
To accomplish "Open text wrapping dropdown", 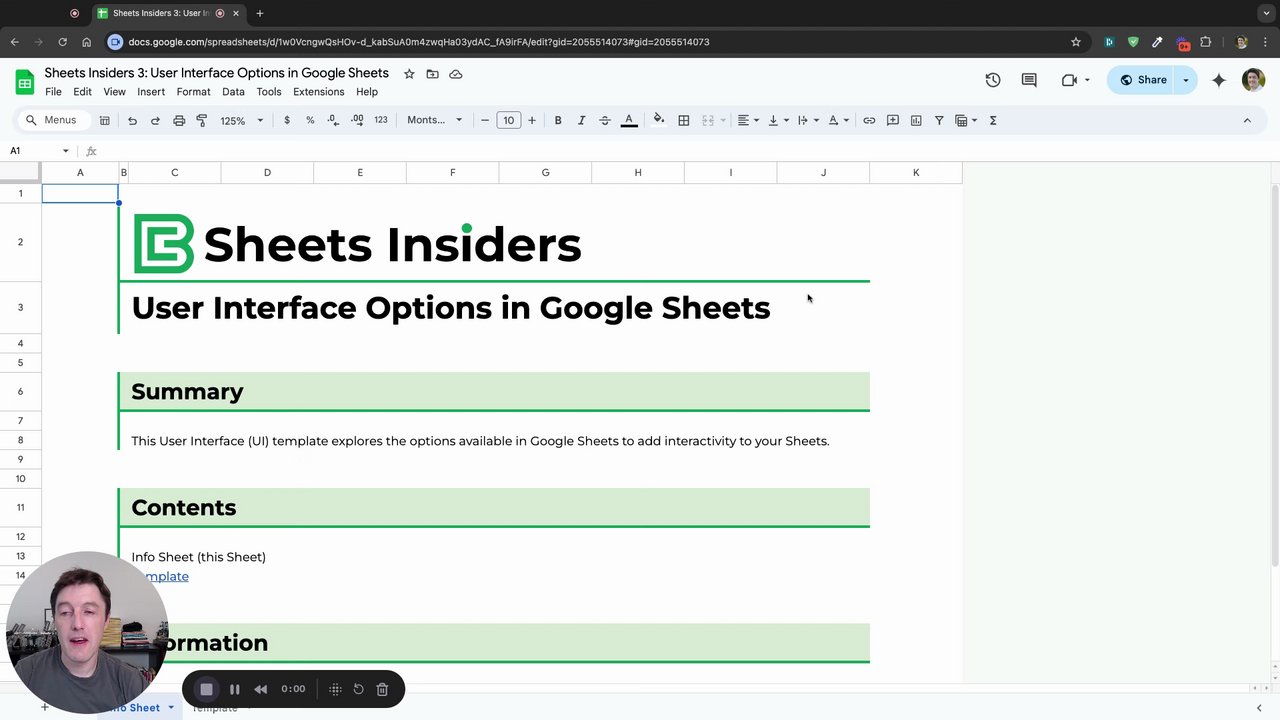I will [808, 120].
